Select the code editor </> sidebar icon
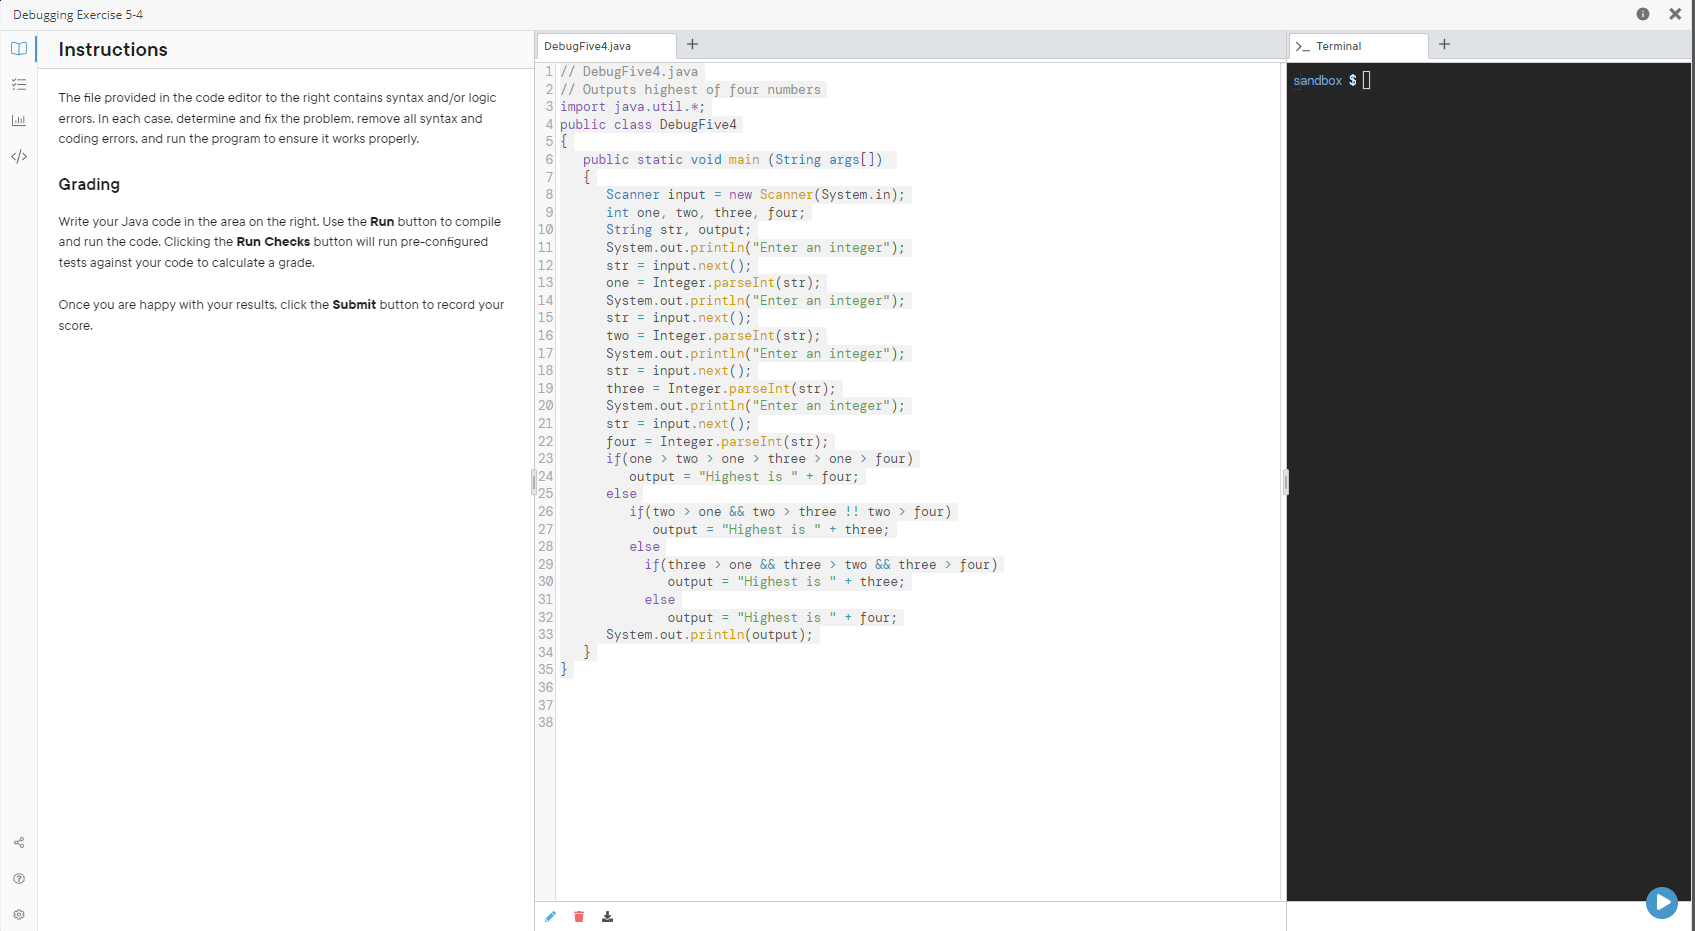 (x=18, y=156)
